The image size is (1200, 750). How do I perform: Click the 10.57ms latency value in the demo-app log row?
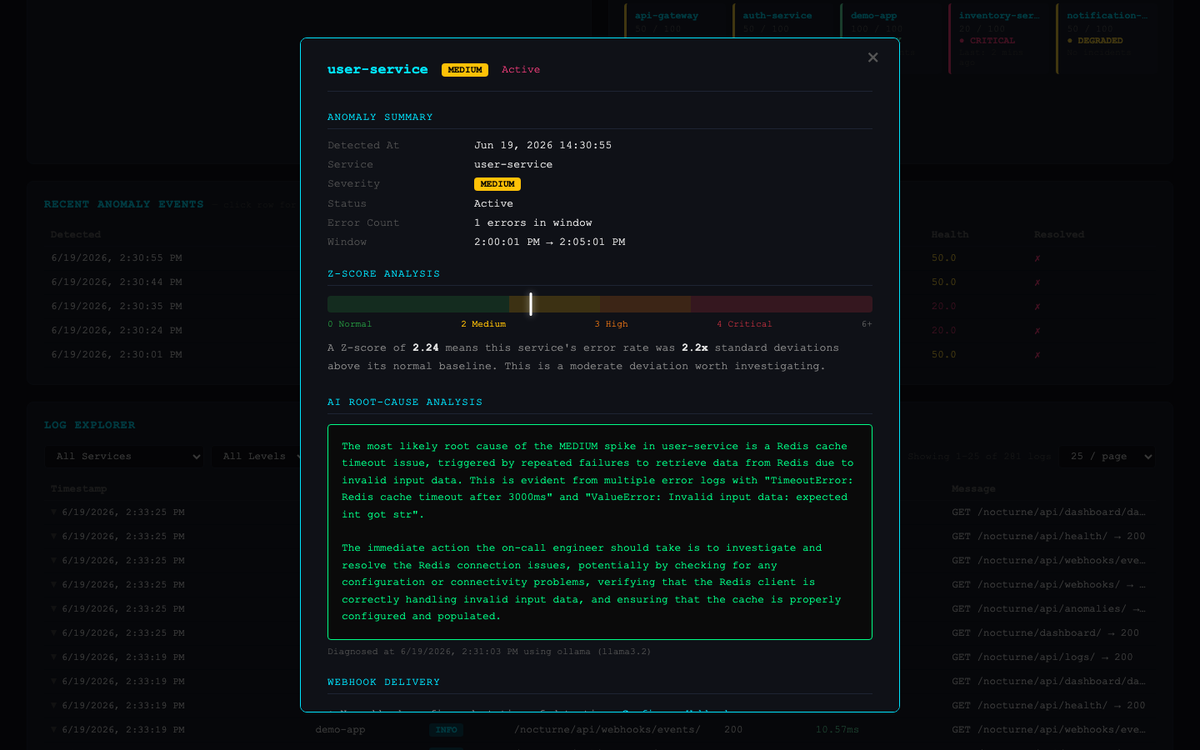[836, 730]
